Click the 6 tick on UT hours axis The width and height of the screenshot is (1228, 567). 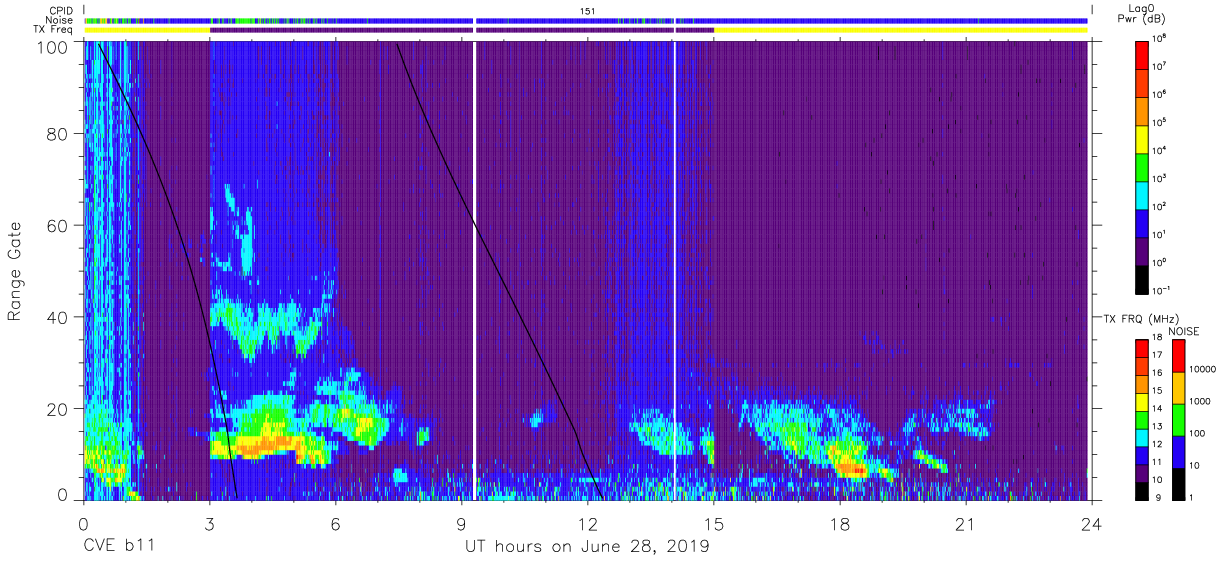(335, 524)
